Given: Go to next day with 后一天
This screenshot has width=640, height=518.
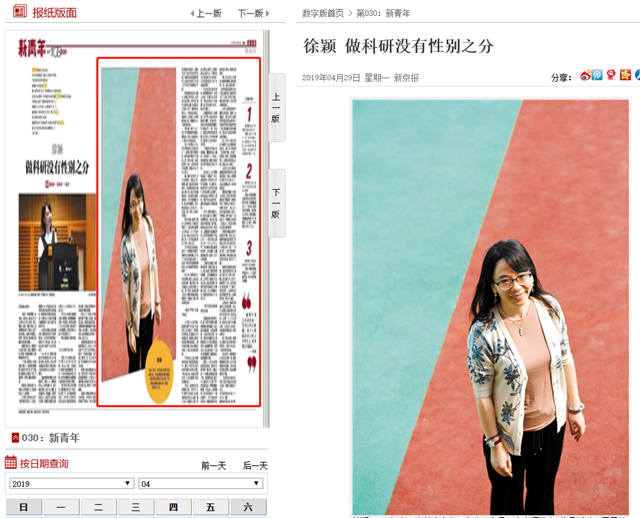Looking at the screenshot, I should pos(255,465).
